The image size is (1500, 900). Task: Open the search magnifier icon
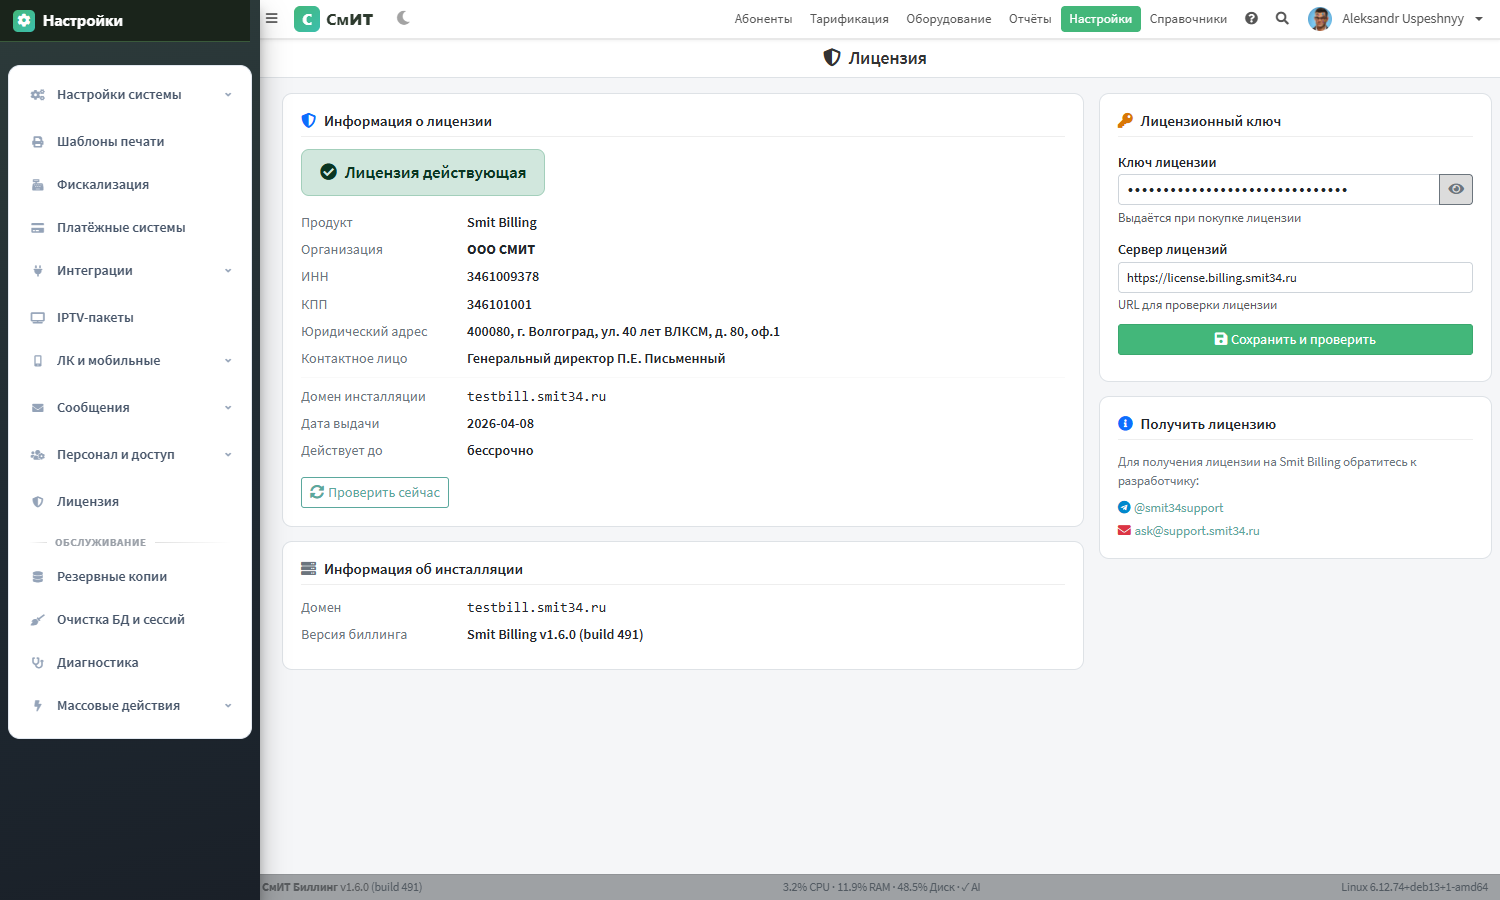tap(1282, 18)
